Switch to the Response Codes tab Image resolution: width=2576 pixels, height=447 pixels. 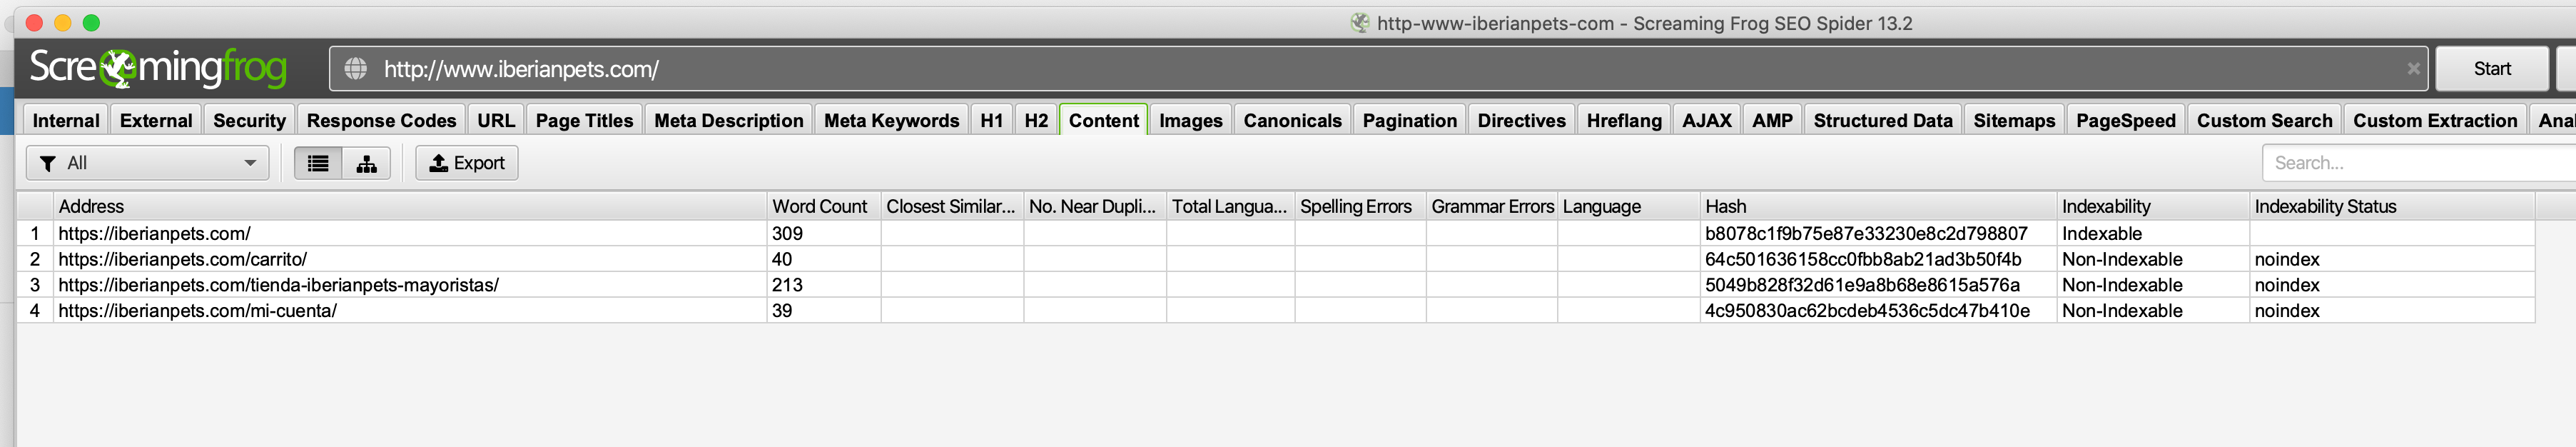[381, 120]
